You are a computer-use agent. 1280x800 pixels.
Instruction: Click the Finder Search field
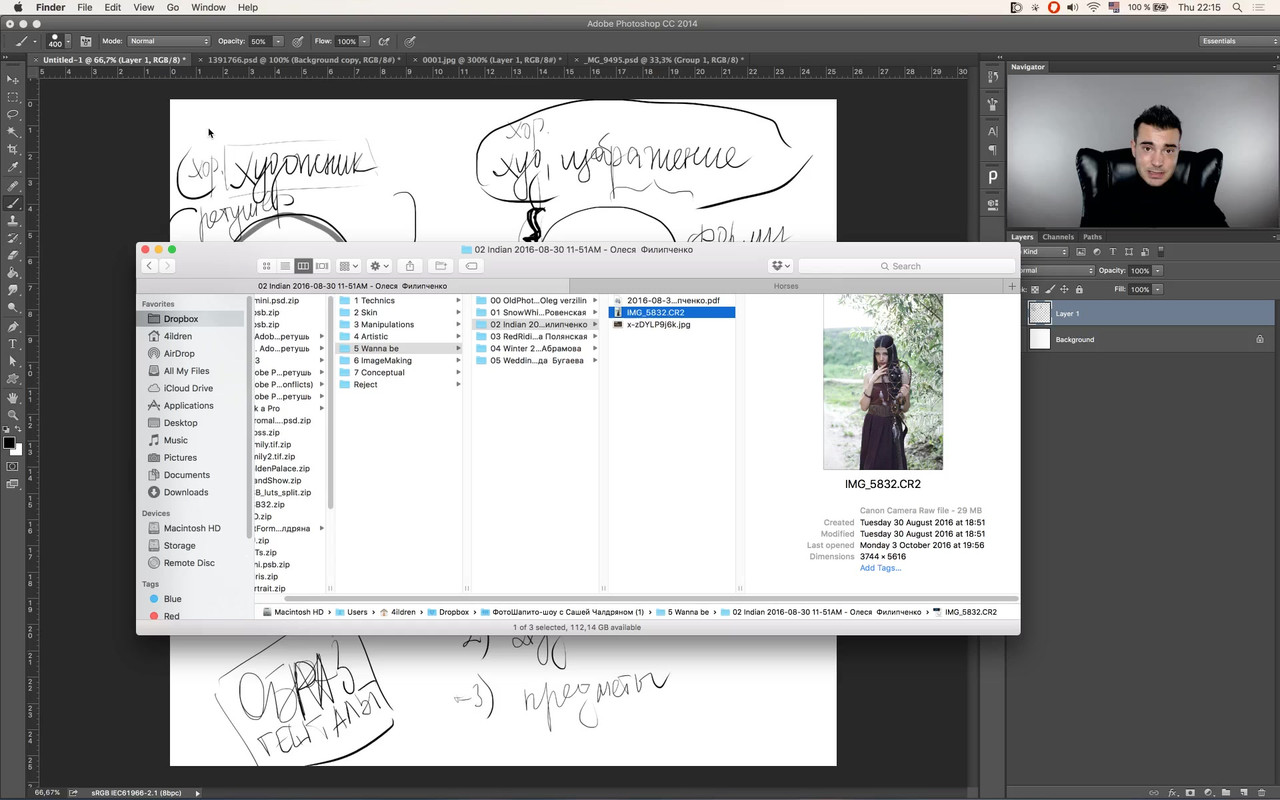tap(906, 266)
